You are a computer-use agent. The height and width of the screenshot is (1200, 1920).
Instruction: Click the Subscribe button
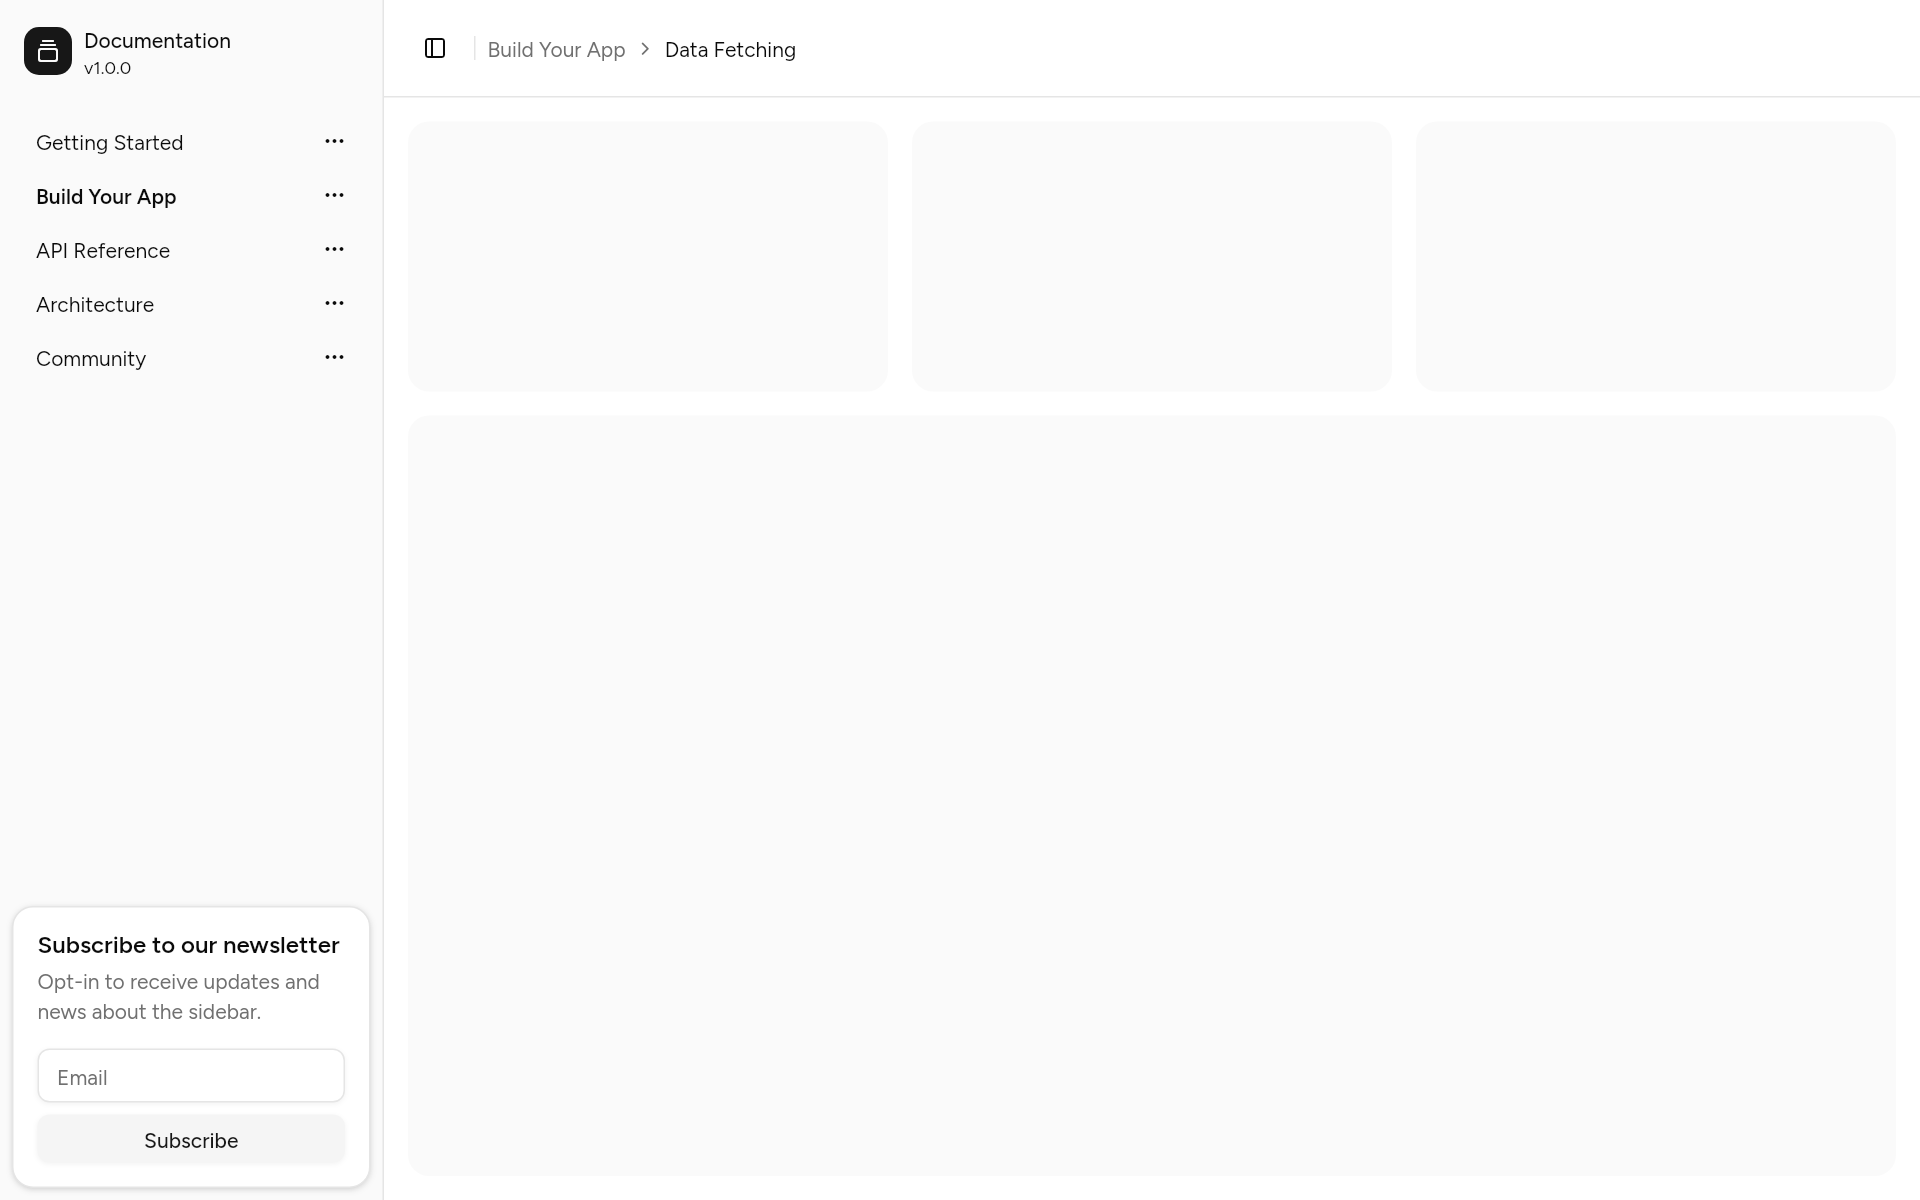191,1140
